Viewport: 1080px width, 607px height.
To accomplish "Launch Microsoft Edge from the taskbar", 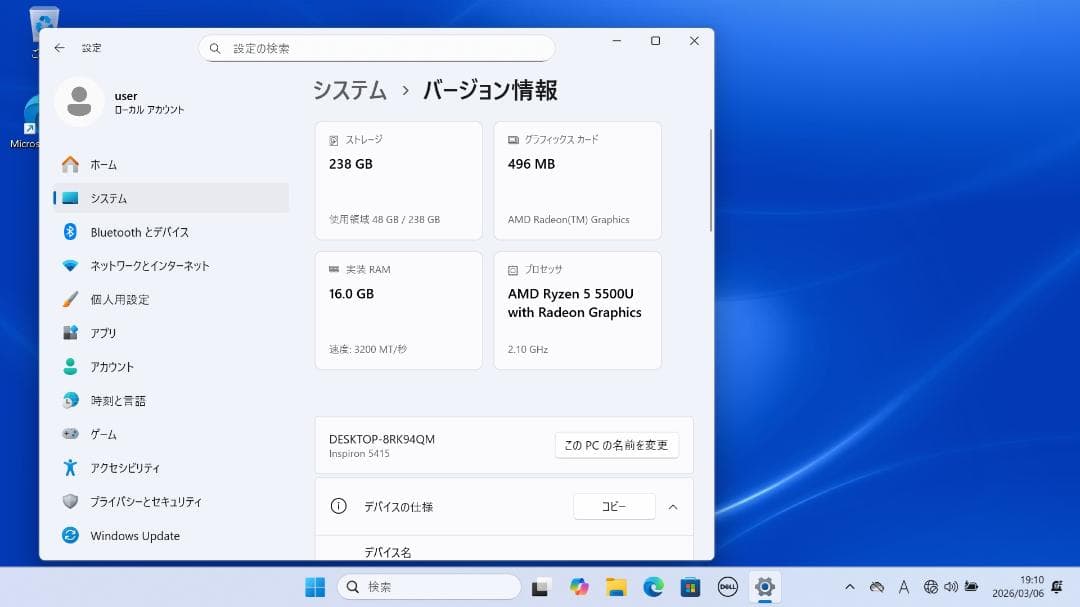I will [653, 587].
